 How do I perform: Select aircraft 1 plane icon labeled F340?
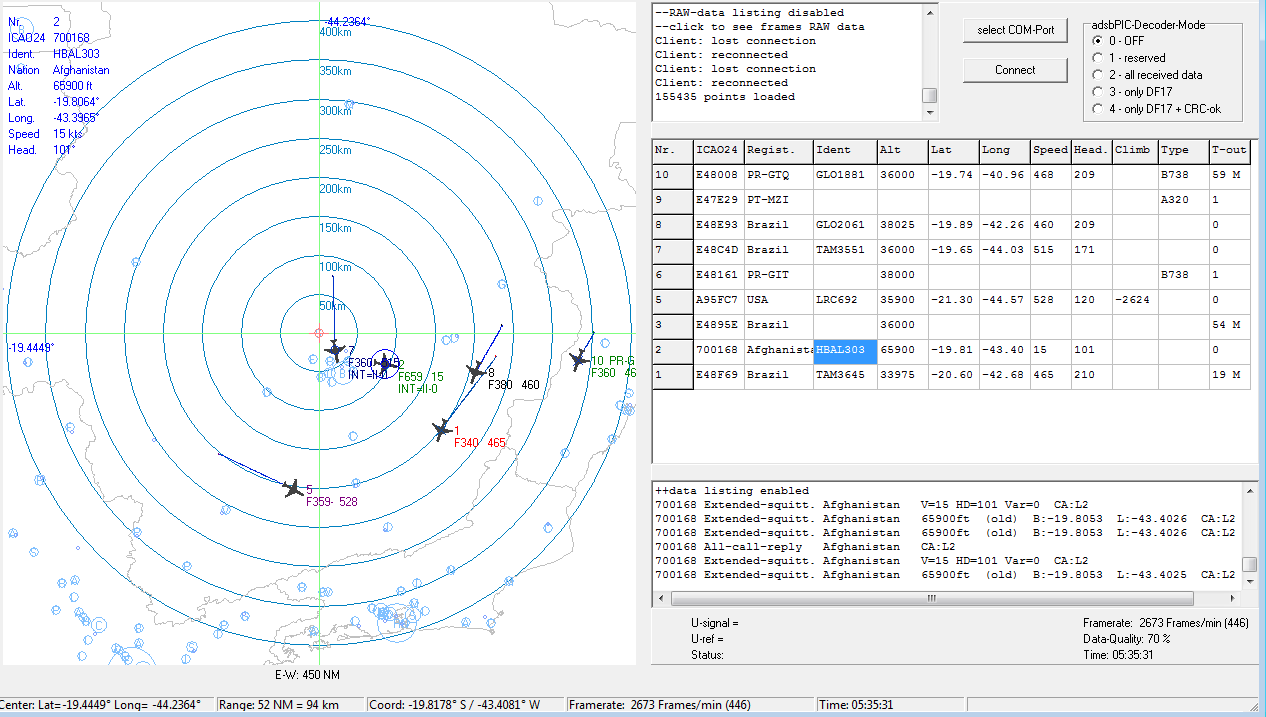click(x=441, y=430)
